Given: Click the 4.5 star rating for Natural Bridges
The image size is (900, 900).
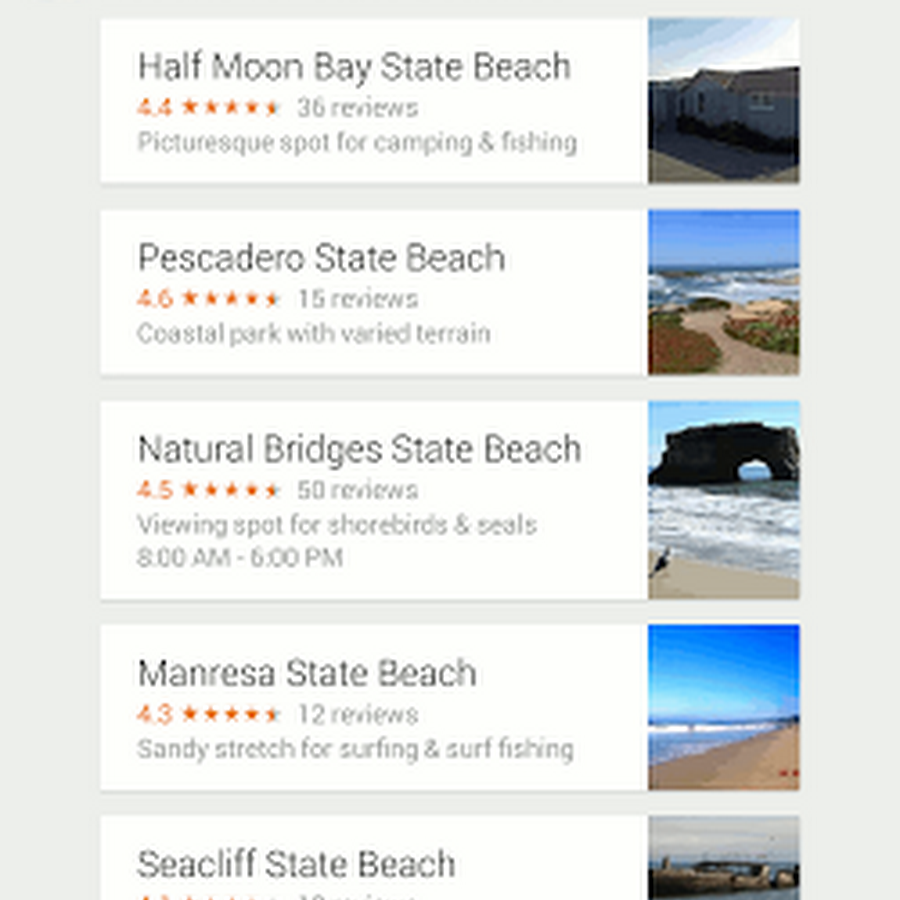Looking at the screenshot, I should pos(208,490).
